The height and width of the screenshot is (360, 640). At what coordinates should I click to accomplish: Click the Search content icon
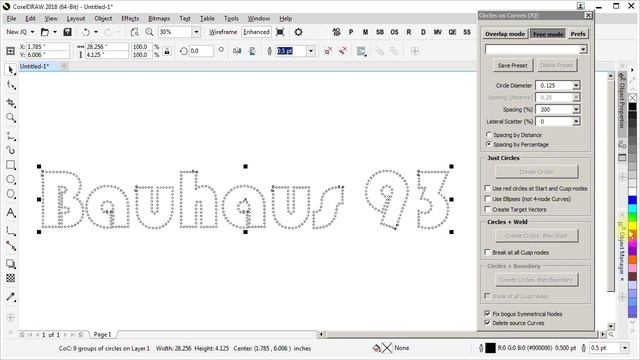click(134, 32)
